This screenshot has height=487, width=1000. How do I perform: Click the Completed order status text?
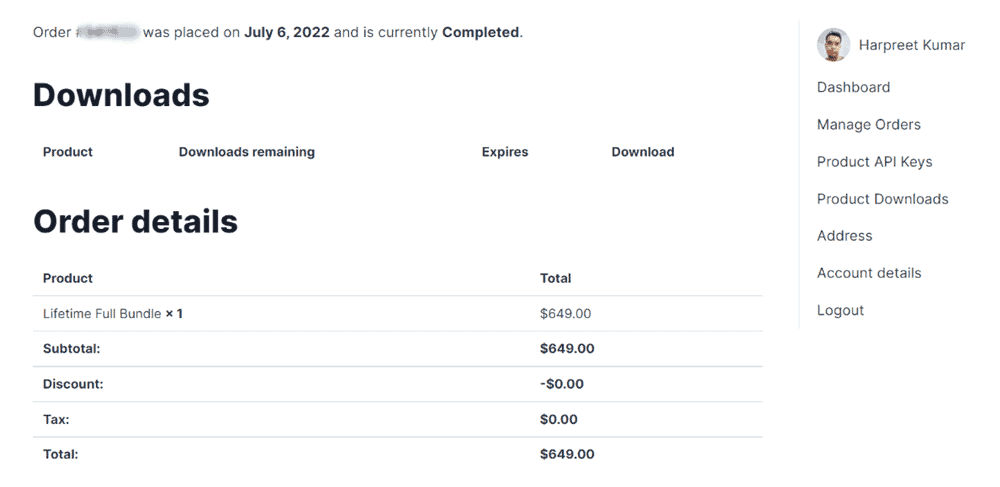pos(480,32)
